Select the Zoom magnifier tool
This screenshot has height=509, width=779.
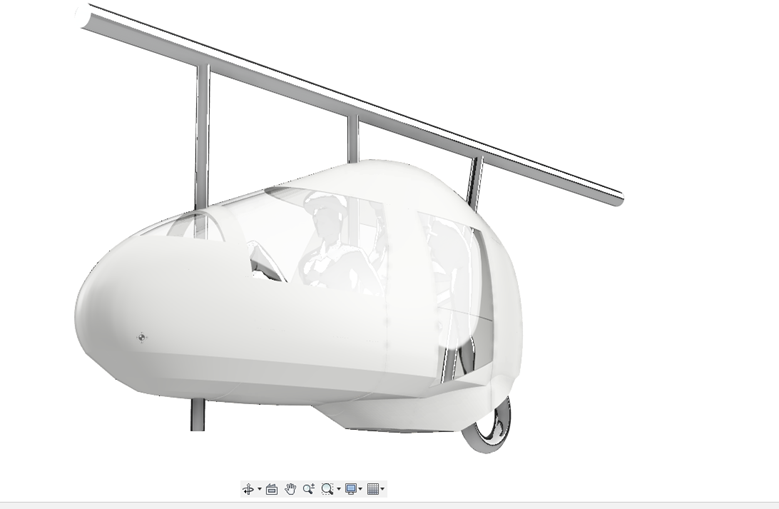[308, 489]
